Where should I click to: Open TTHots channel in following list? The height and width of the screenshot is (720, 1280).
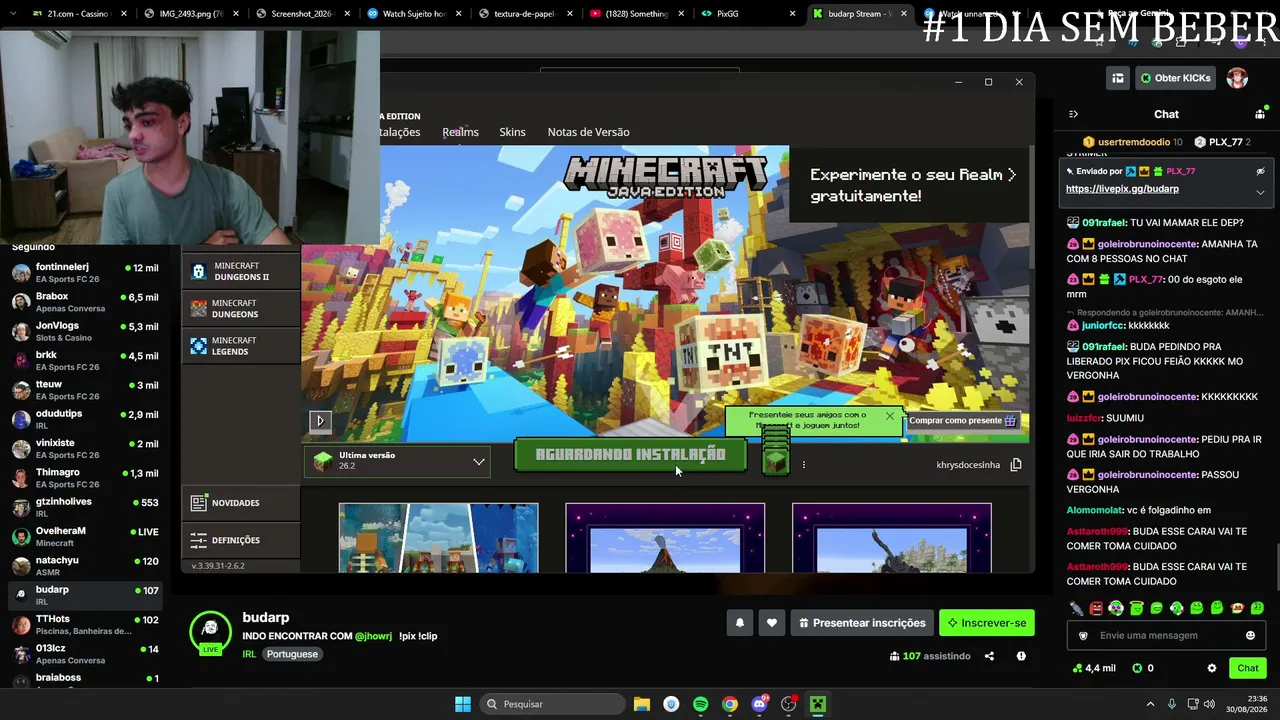[x=85, y=624]
